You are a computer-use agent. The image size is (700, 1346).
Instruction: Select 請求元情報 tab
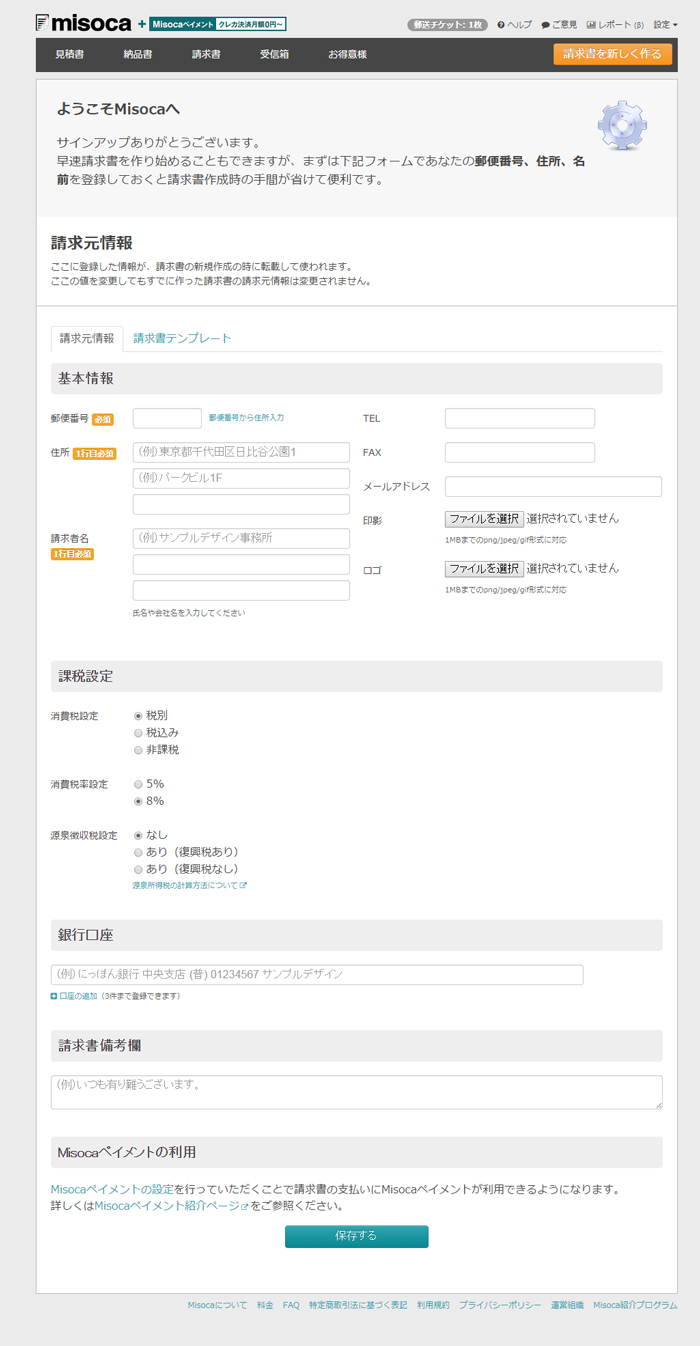87,338
